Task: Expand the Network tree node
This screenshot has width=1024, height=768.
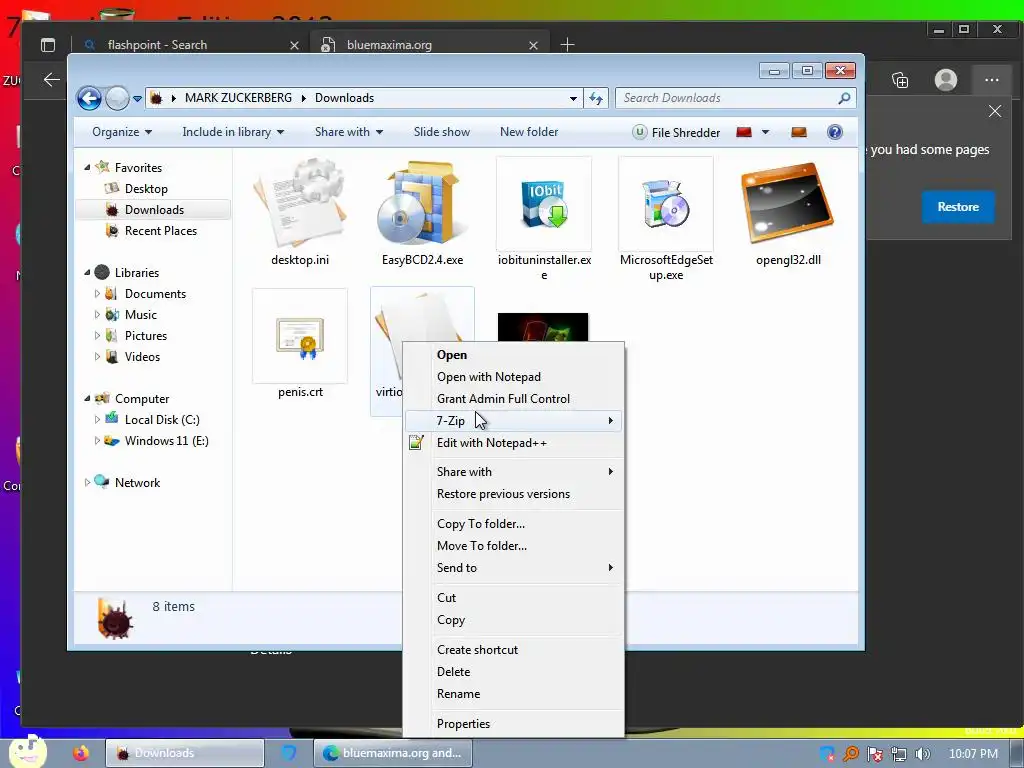Action: click(87, 483)
